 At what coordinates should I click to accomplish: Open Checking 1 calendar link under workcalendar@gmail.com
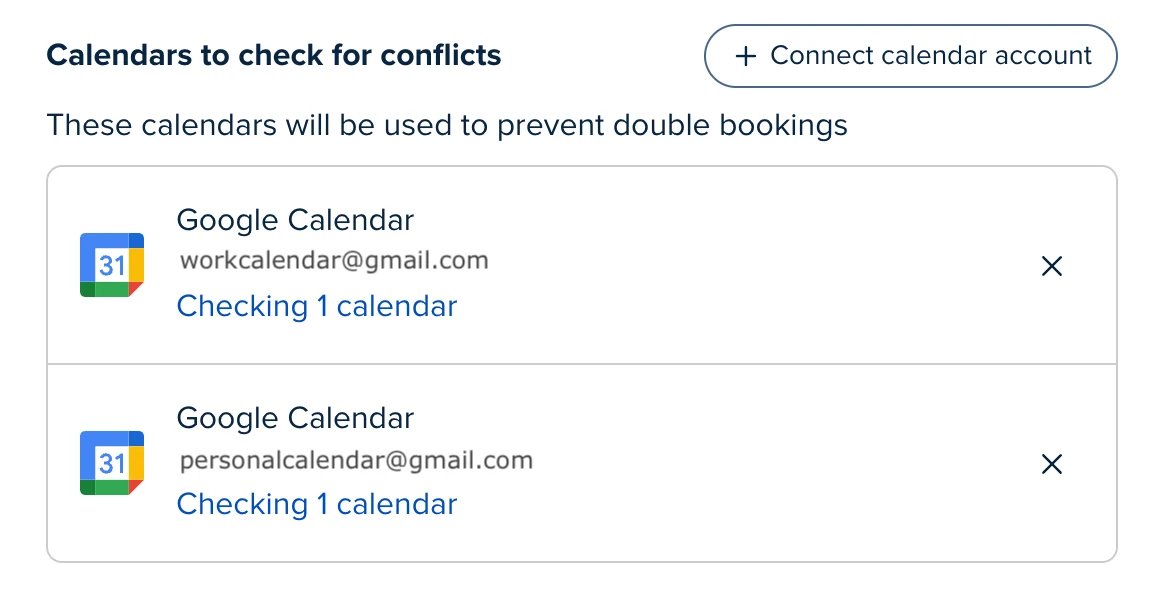coord(317,306)
